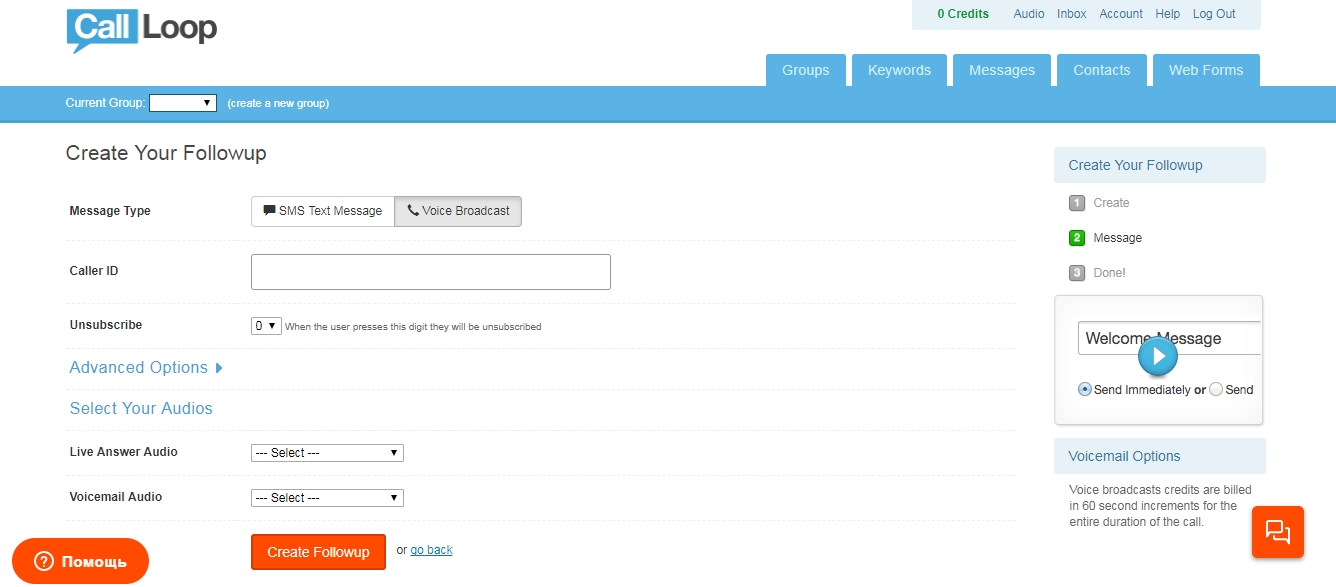The image size is (1336, 587).
Task: Switch to the Web Forms tab
Action: pos(1206,70)
